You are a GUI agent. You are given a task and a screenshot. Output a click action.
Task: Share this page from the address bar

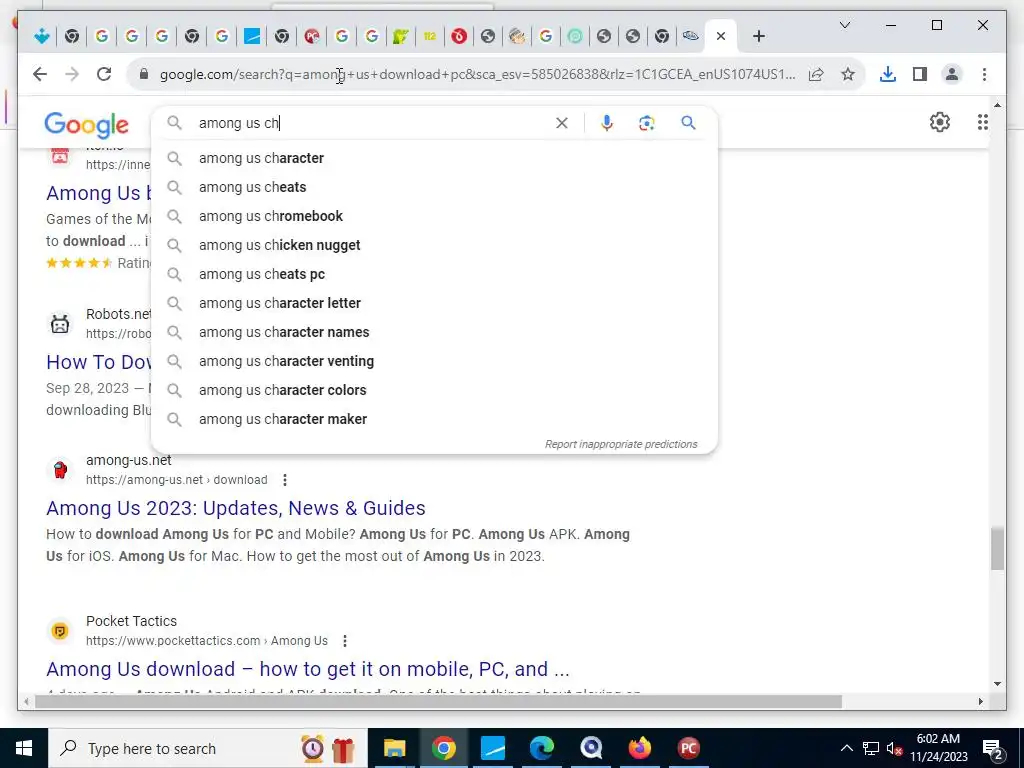pyautogui.click(x=816, y=74)
